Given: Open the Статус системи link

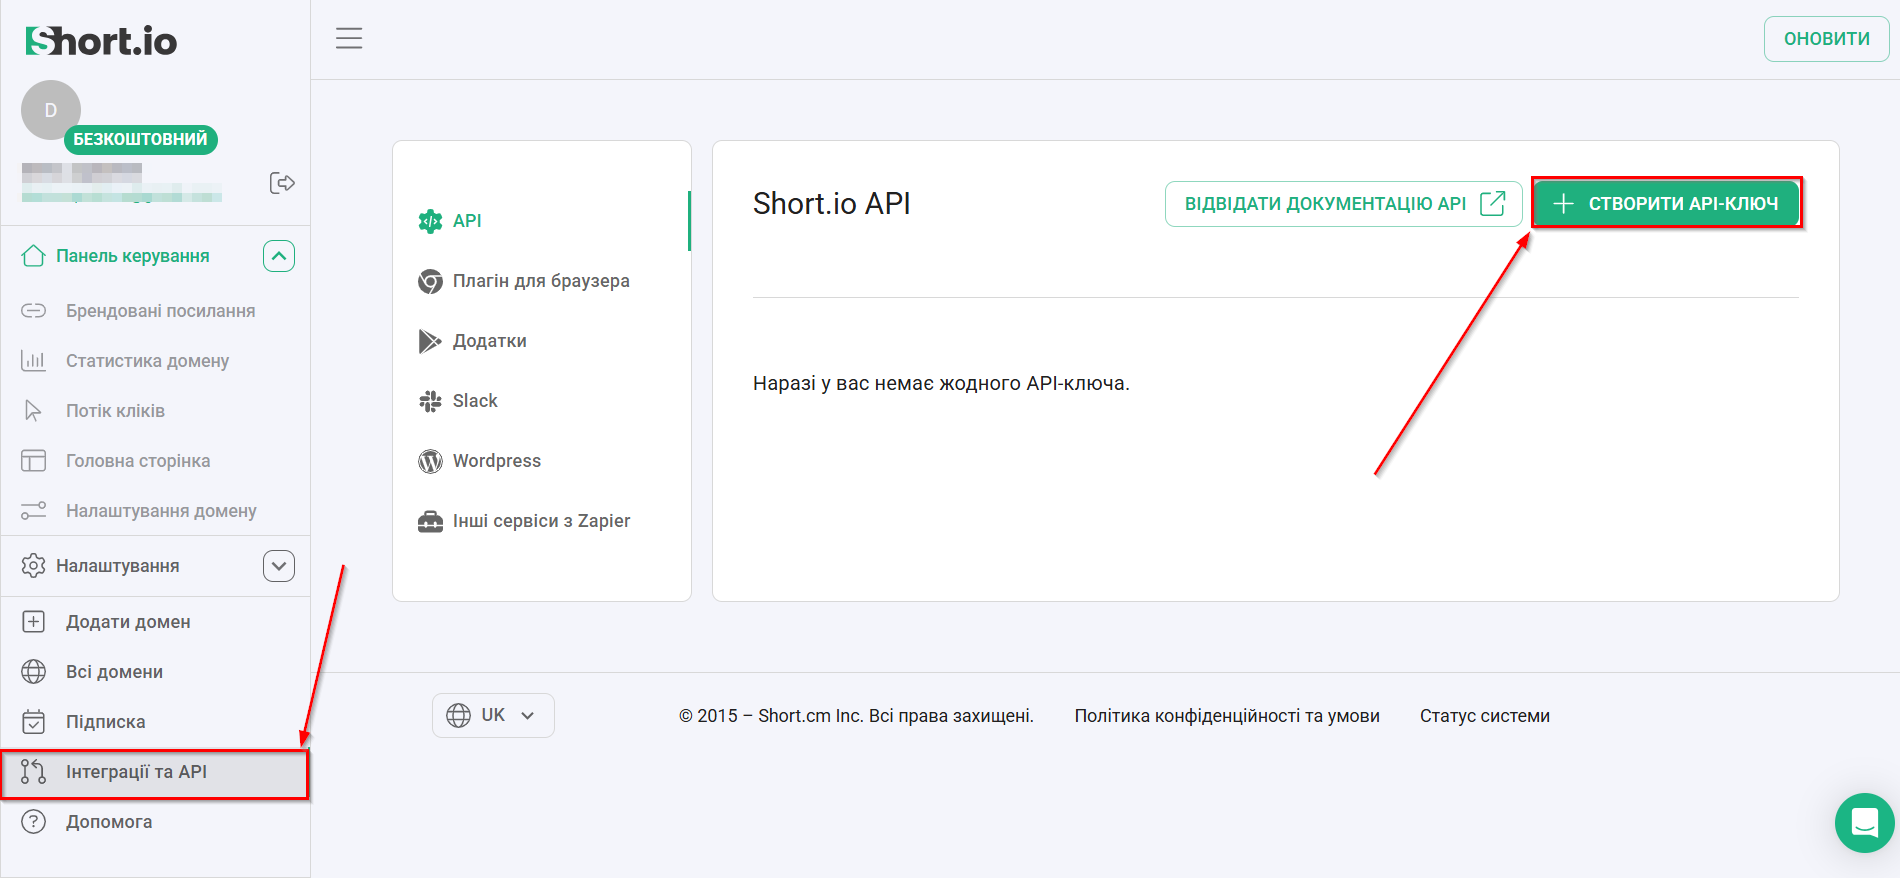Looking at the screenshot, I should [1485, 716].
